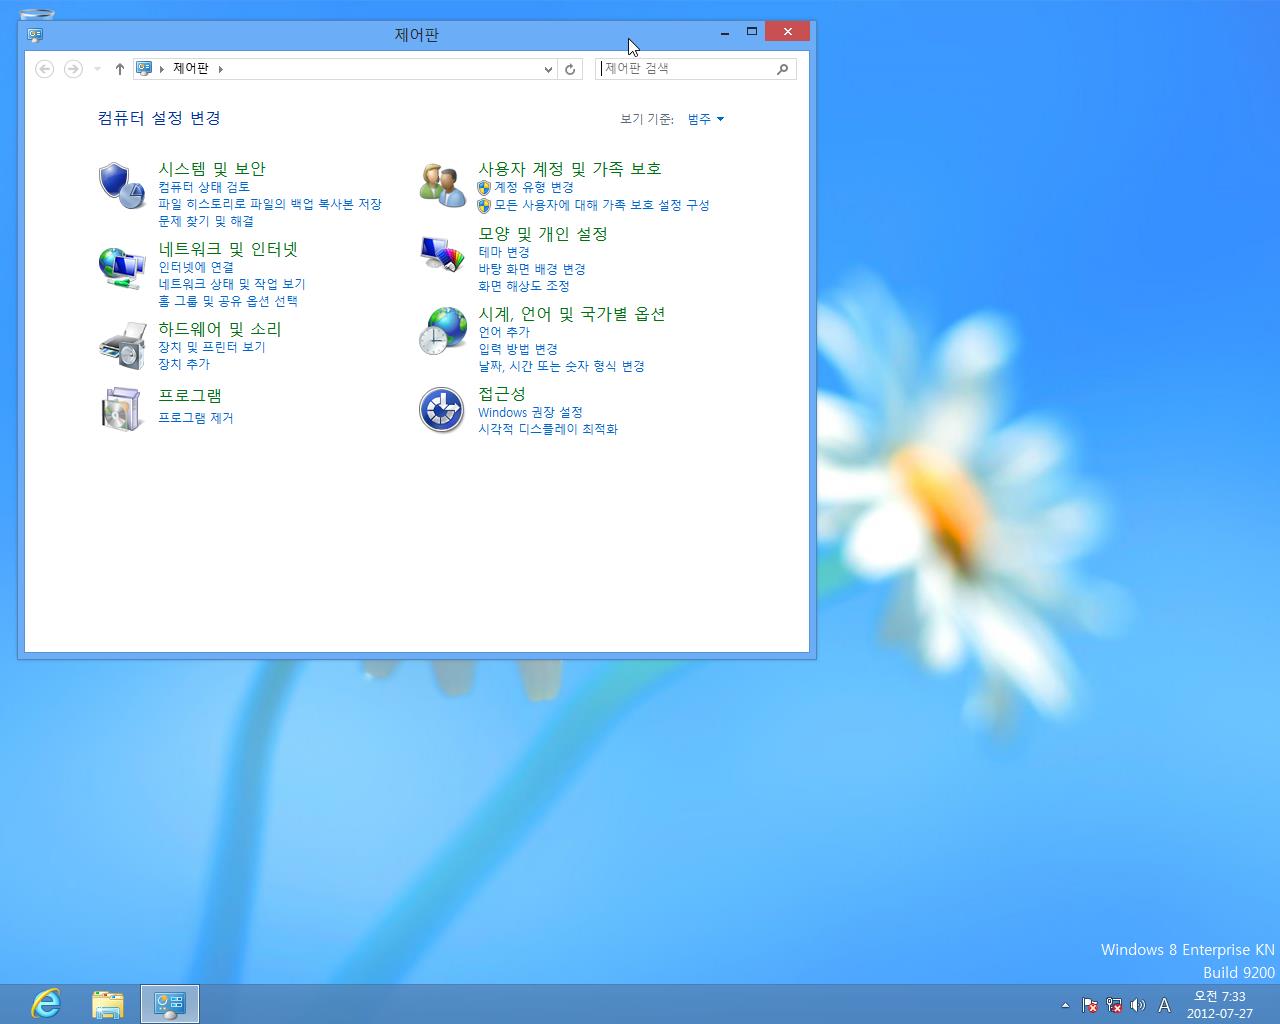Open 네트워크 상태 및 작업 보기

pyautogui.click(x=232, y=284)
